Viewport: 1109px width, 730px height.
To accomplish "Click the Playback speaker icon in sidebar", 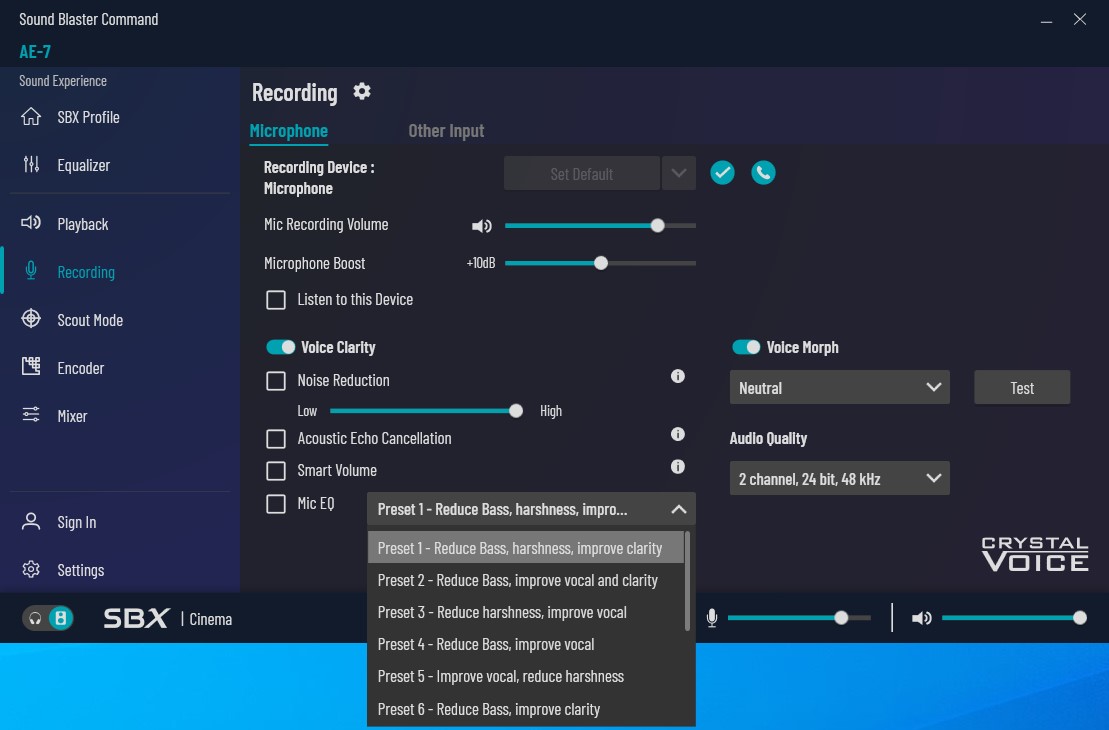I will [x=31, y=224].
